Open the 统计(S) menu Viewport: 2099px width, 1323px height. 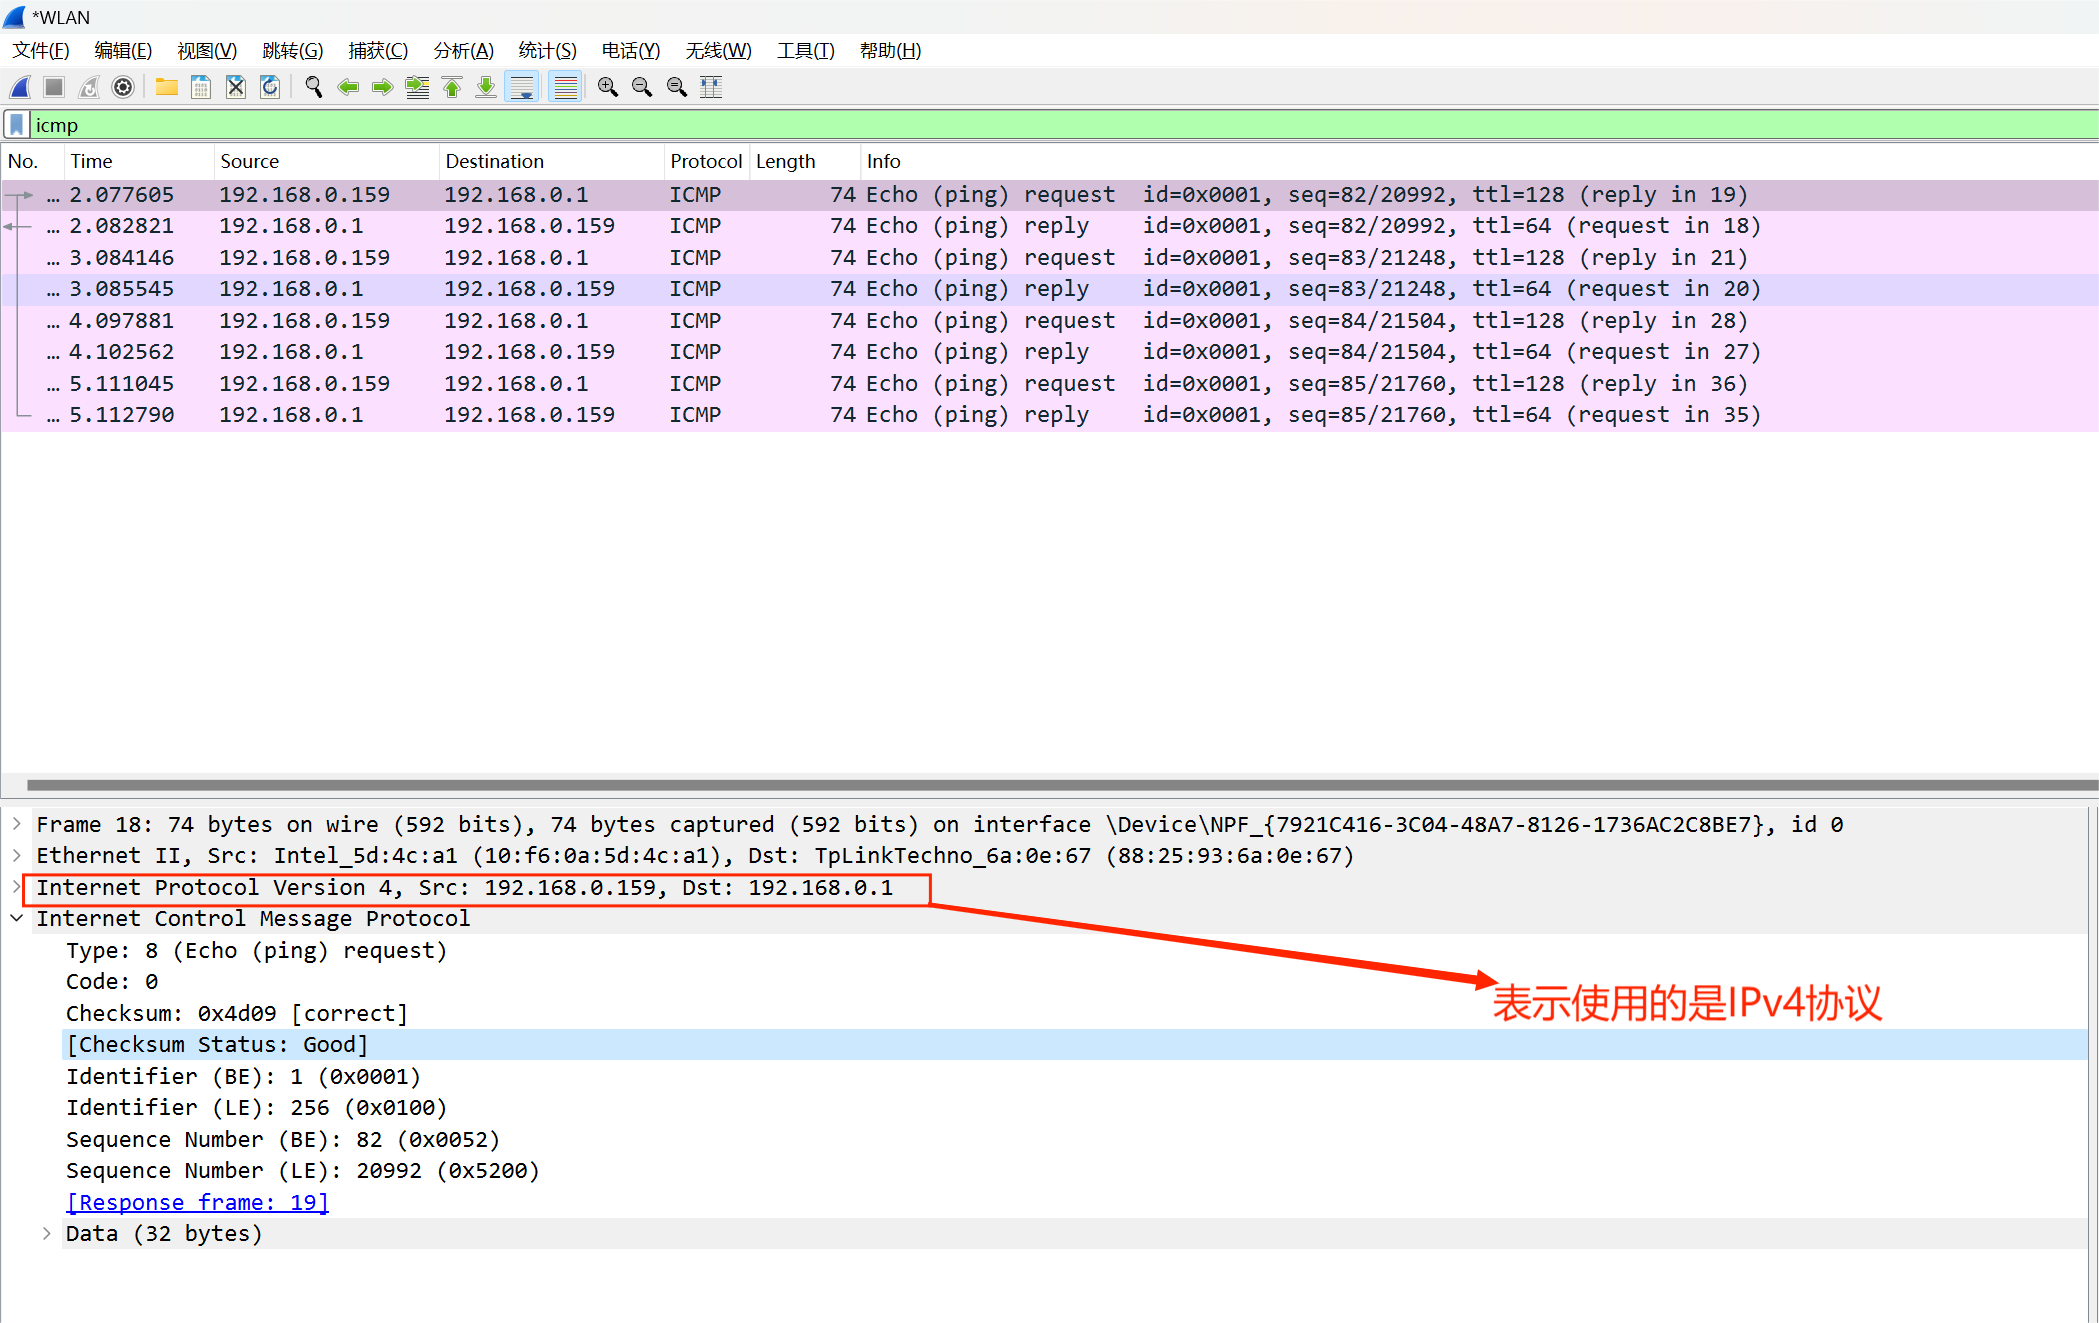548,51
